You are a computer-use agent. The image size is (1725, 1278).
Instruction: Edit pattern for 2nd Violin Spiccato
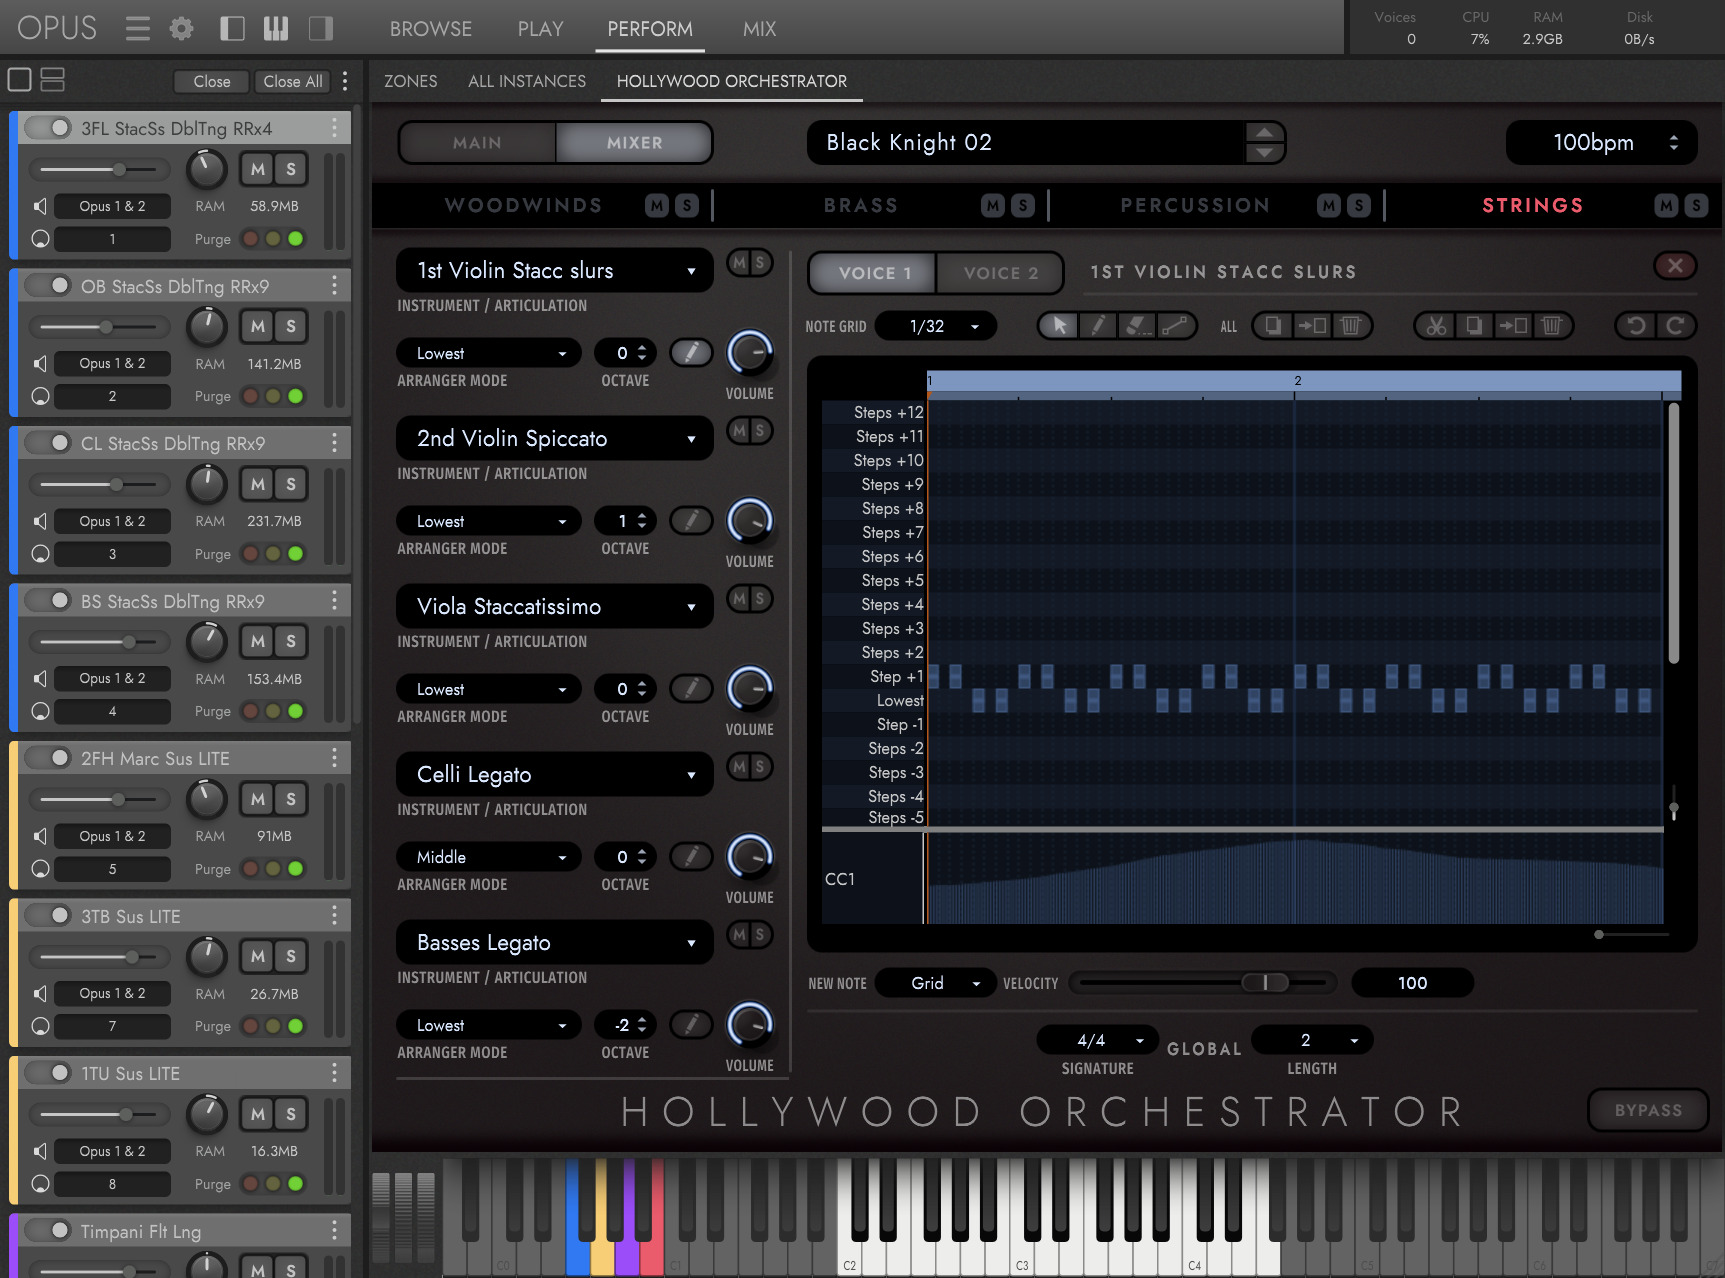690,520
